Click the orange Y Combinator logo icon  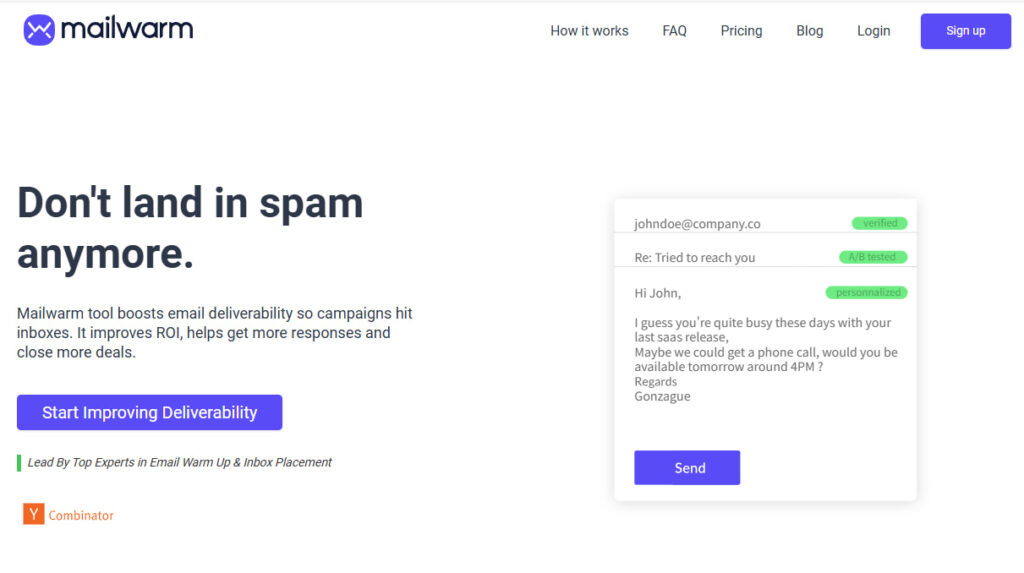(34, 515)
